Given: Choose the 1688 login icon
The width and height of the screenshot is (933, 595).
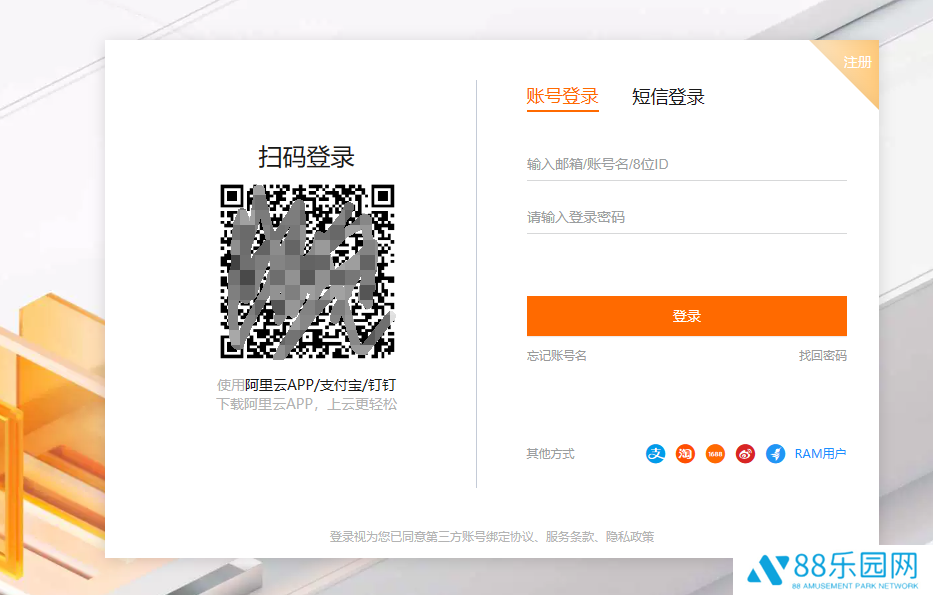Looking at the screenshot, I should [715, 454].
